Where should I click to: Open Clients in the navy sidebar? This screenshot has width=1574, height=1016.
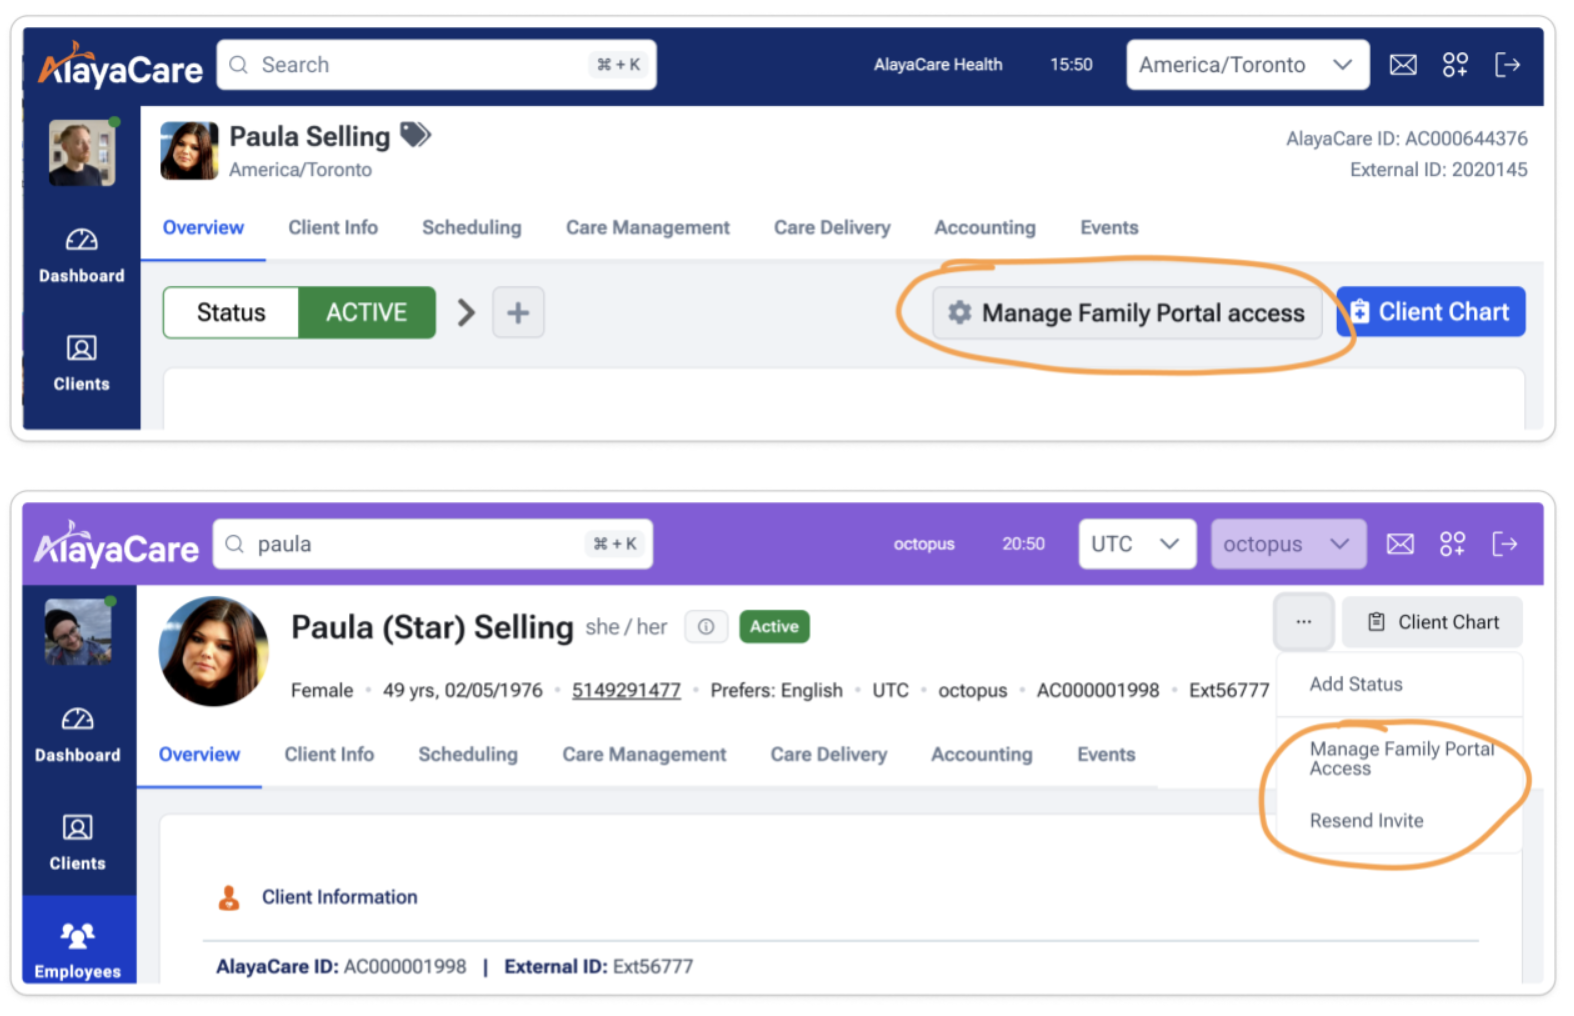(x=81, y=362)
